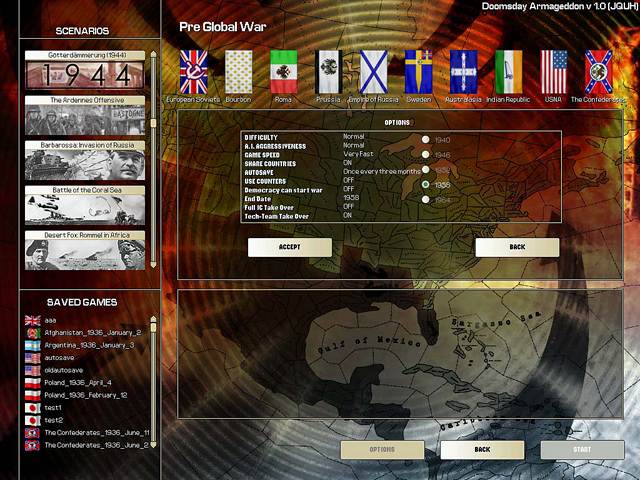Click saved games scroll down arrow
The width and height of the screenshot is (640, 480).
tap(153, 444)
